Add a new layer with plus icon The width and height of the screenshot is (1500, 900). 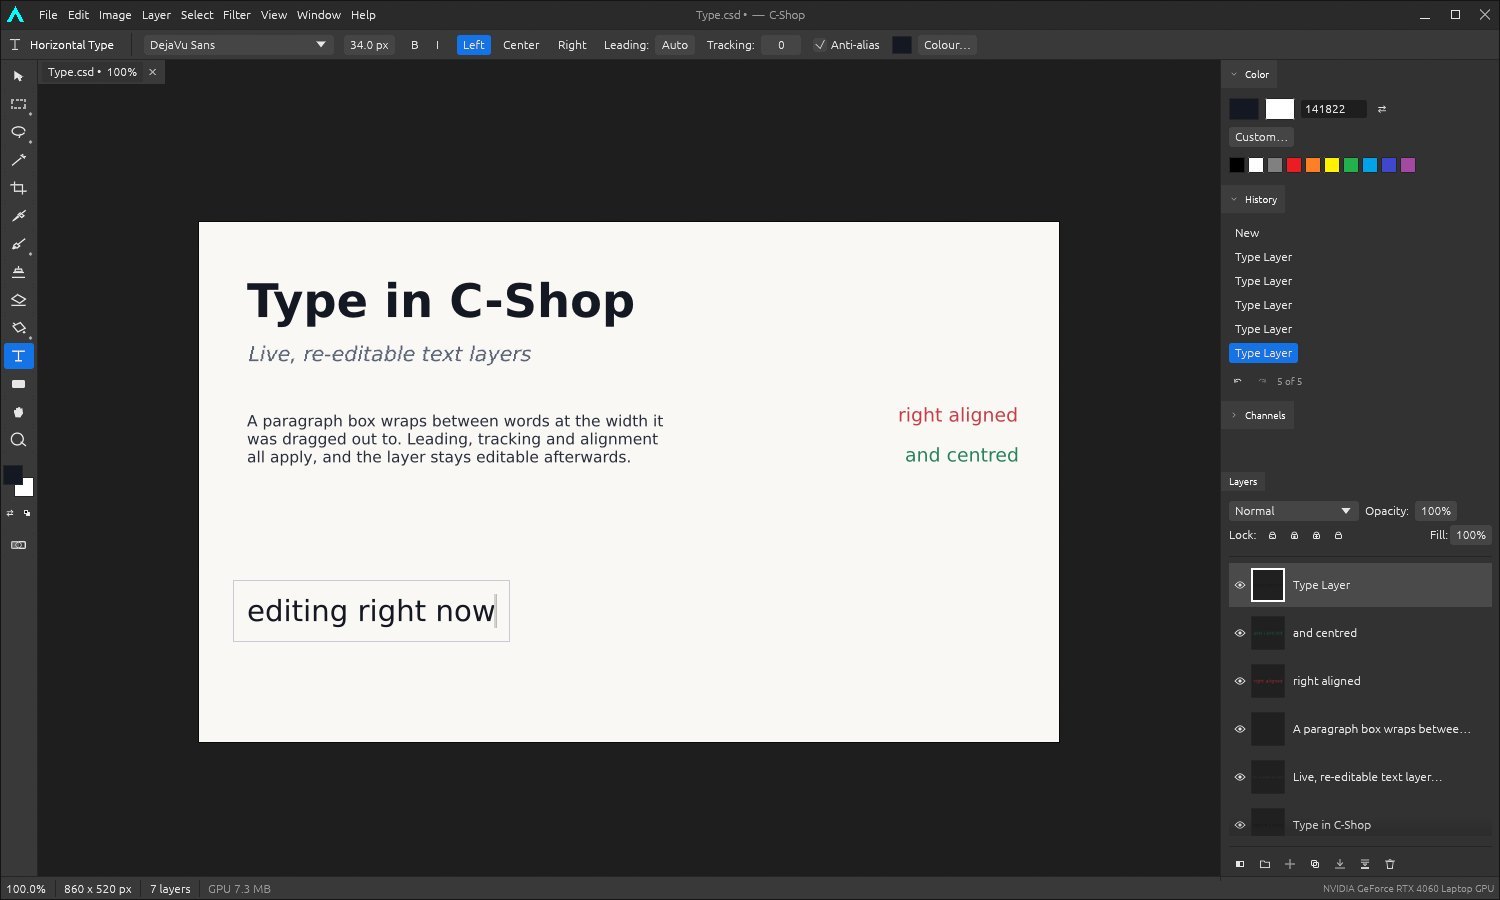(x=1290, y=864)
